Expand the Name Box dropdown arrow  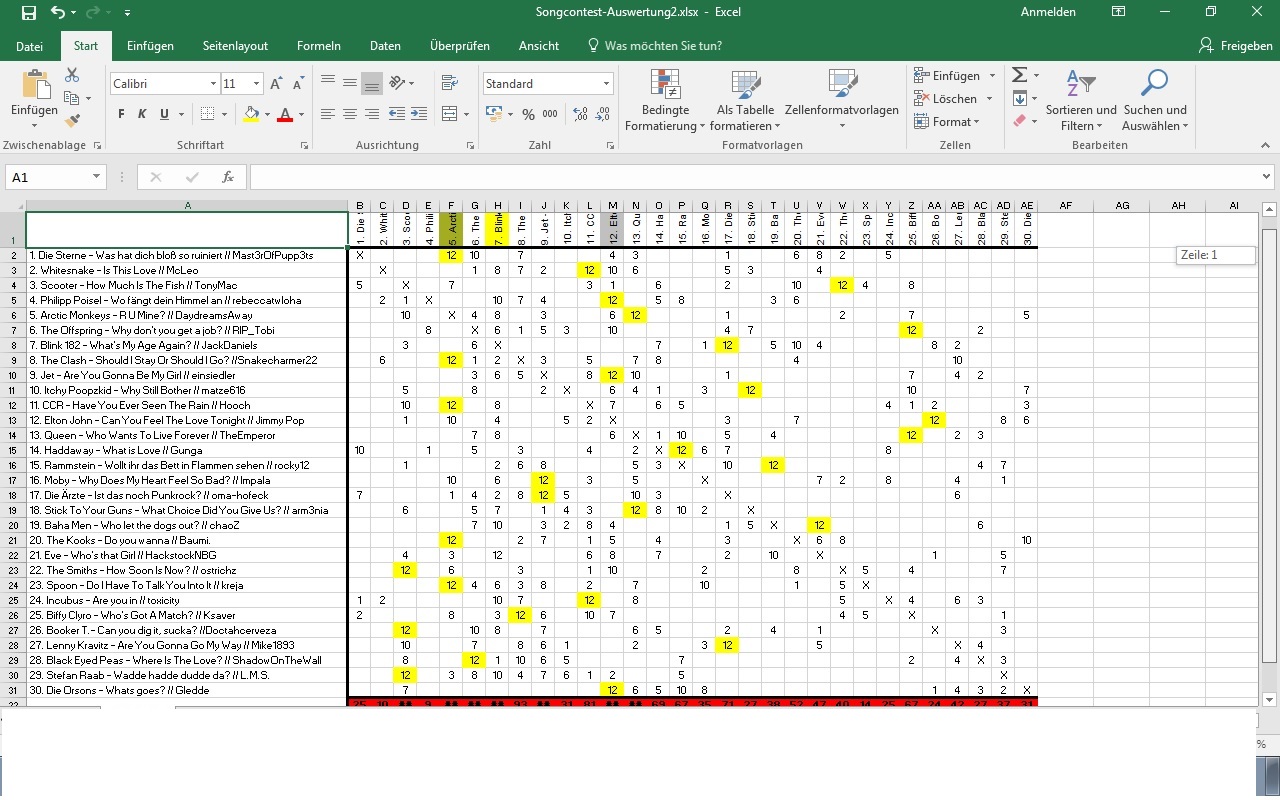(x=96, y=177)
